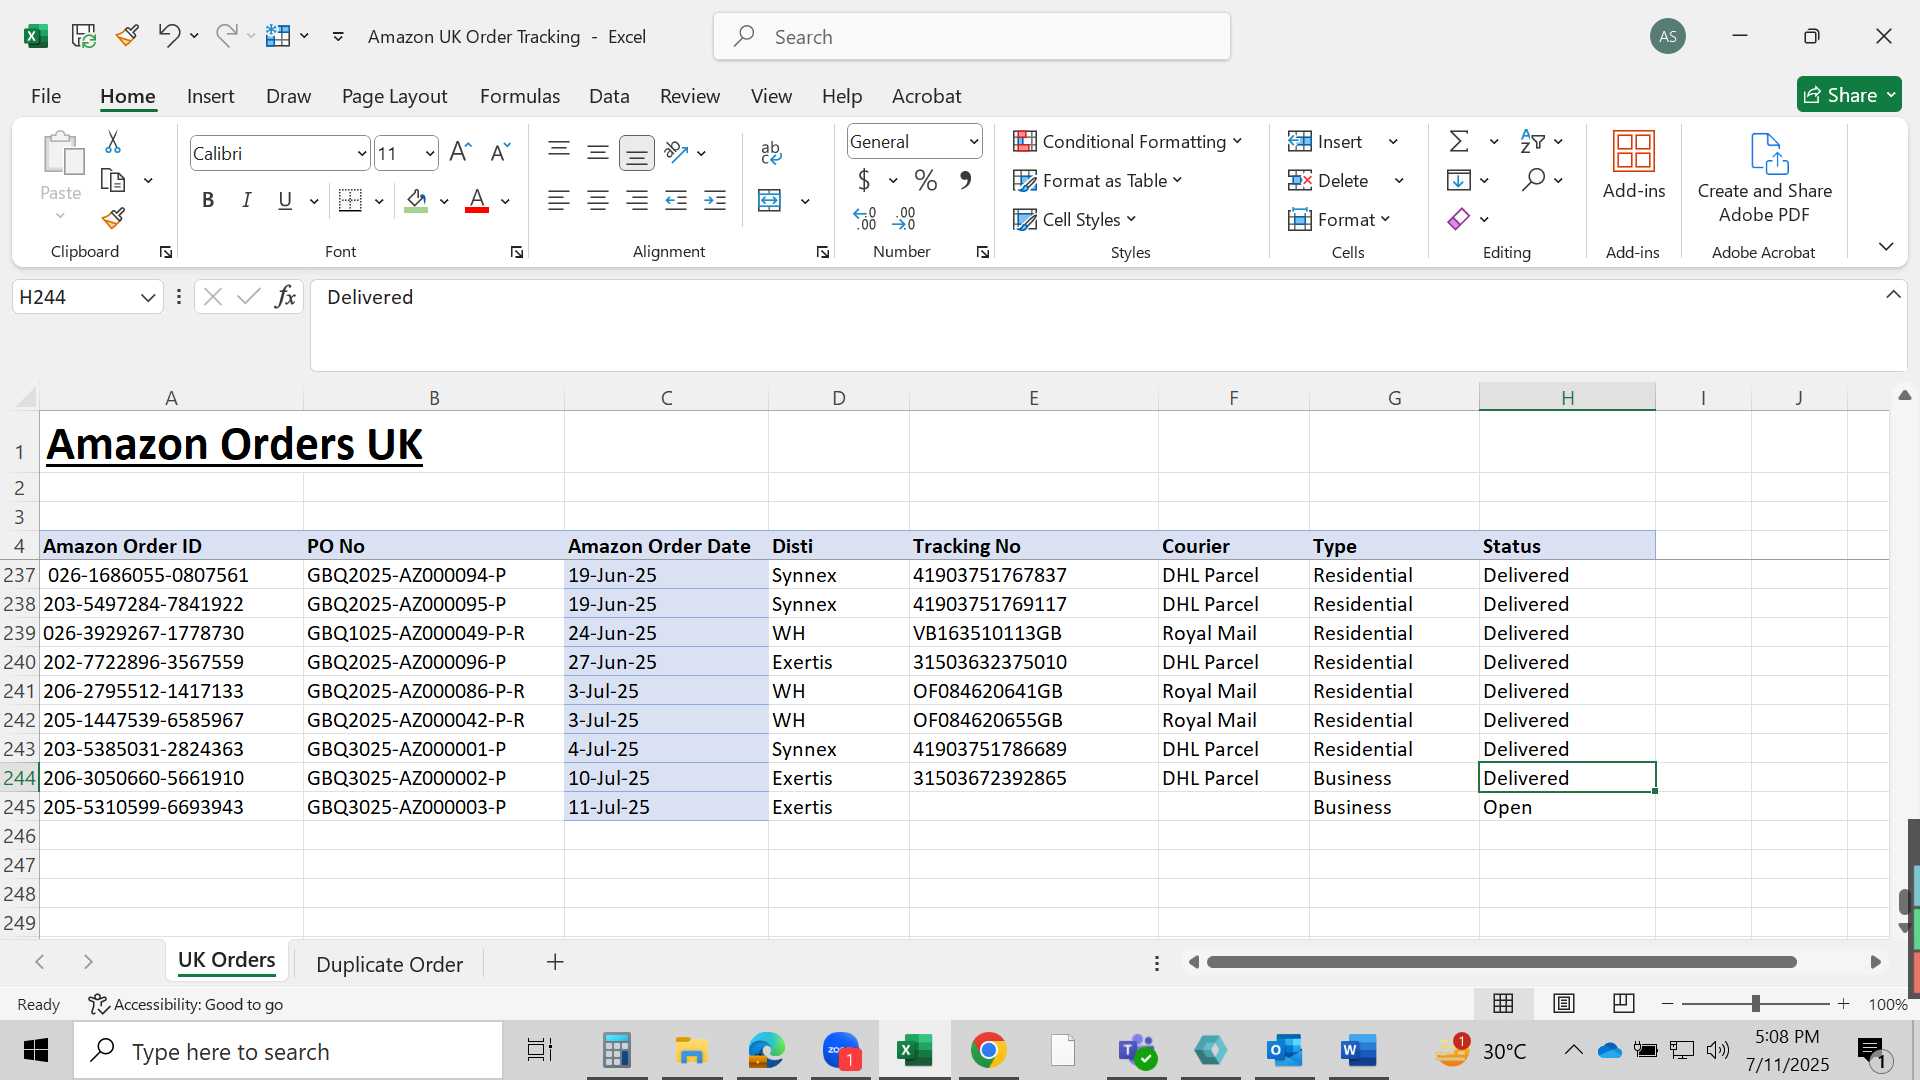Click the AutoSum sigma icon
This screenshot has width=1920, height=1080.
click(x=1460, y=141)
